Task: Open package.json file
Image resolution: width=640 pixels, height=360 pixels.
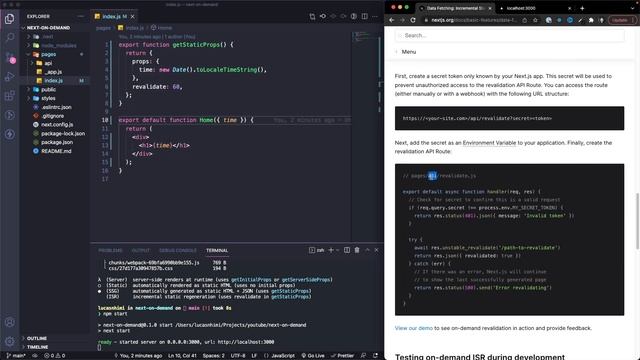Action: pos(56,142)
